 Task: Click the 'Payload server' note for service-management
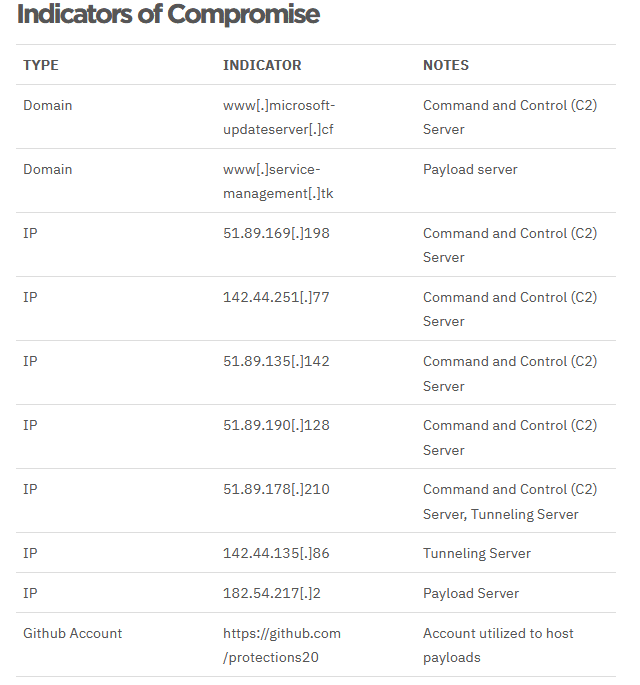coord(470,170)
